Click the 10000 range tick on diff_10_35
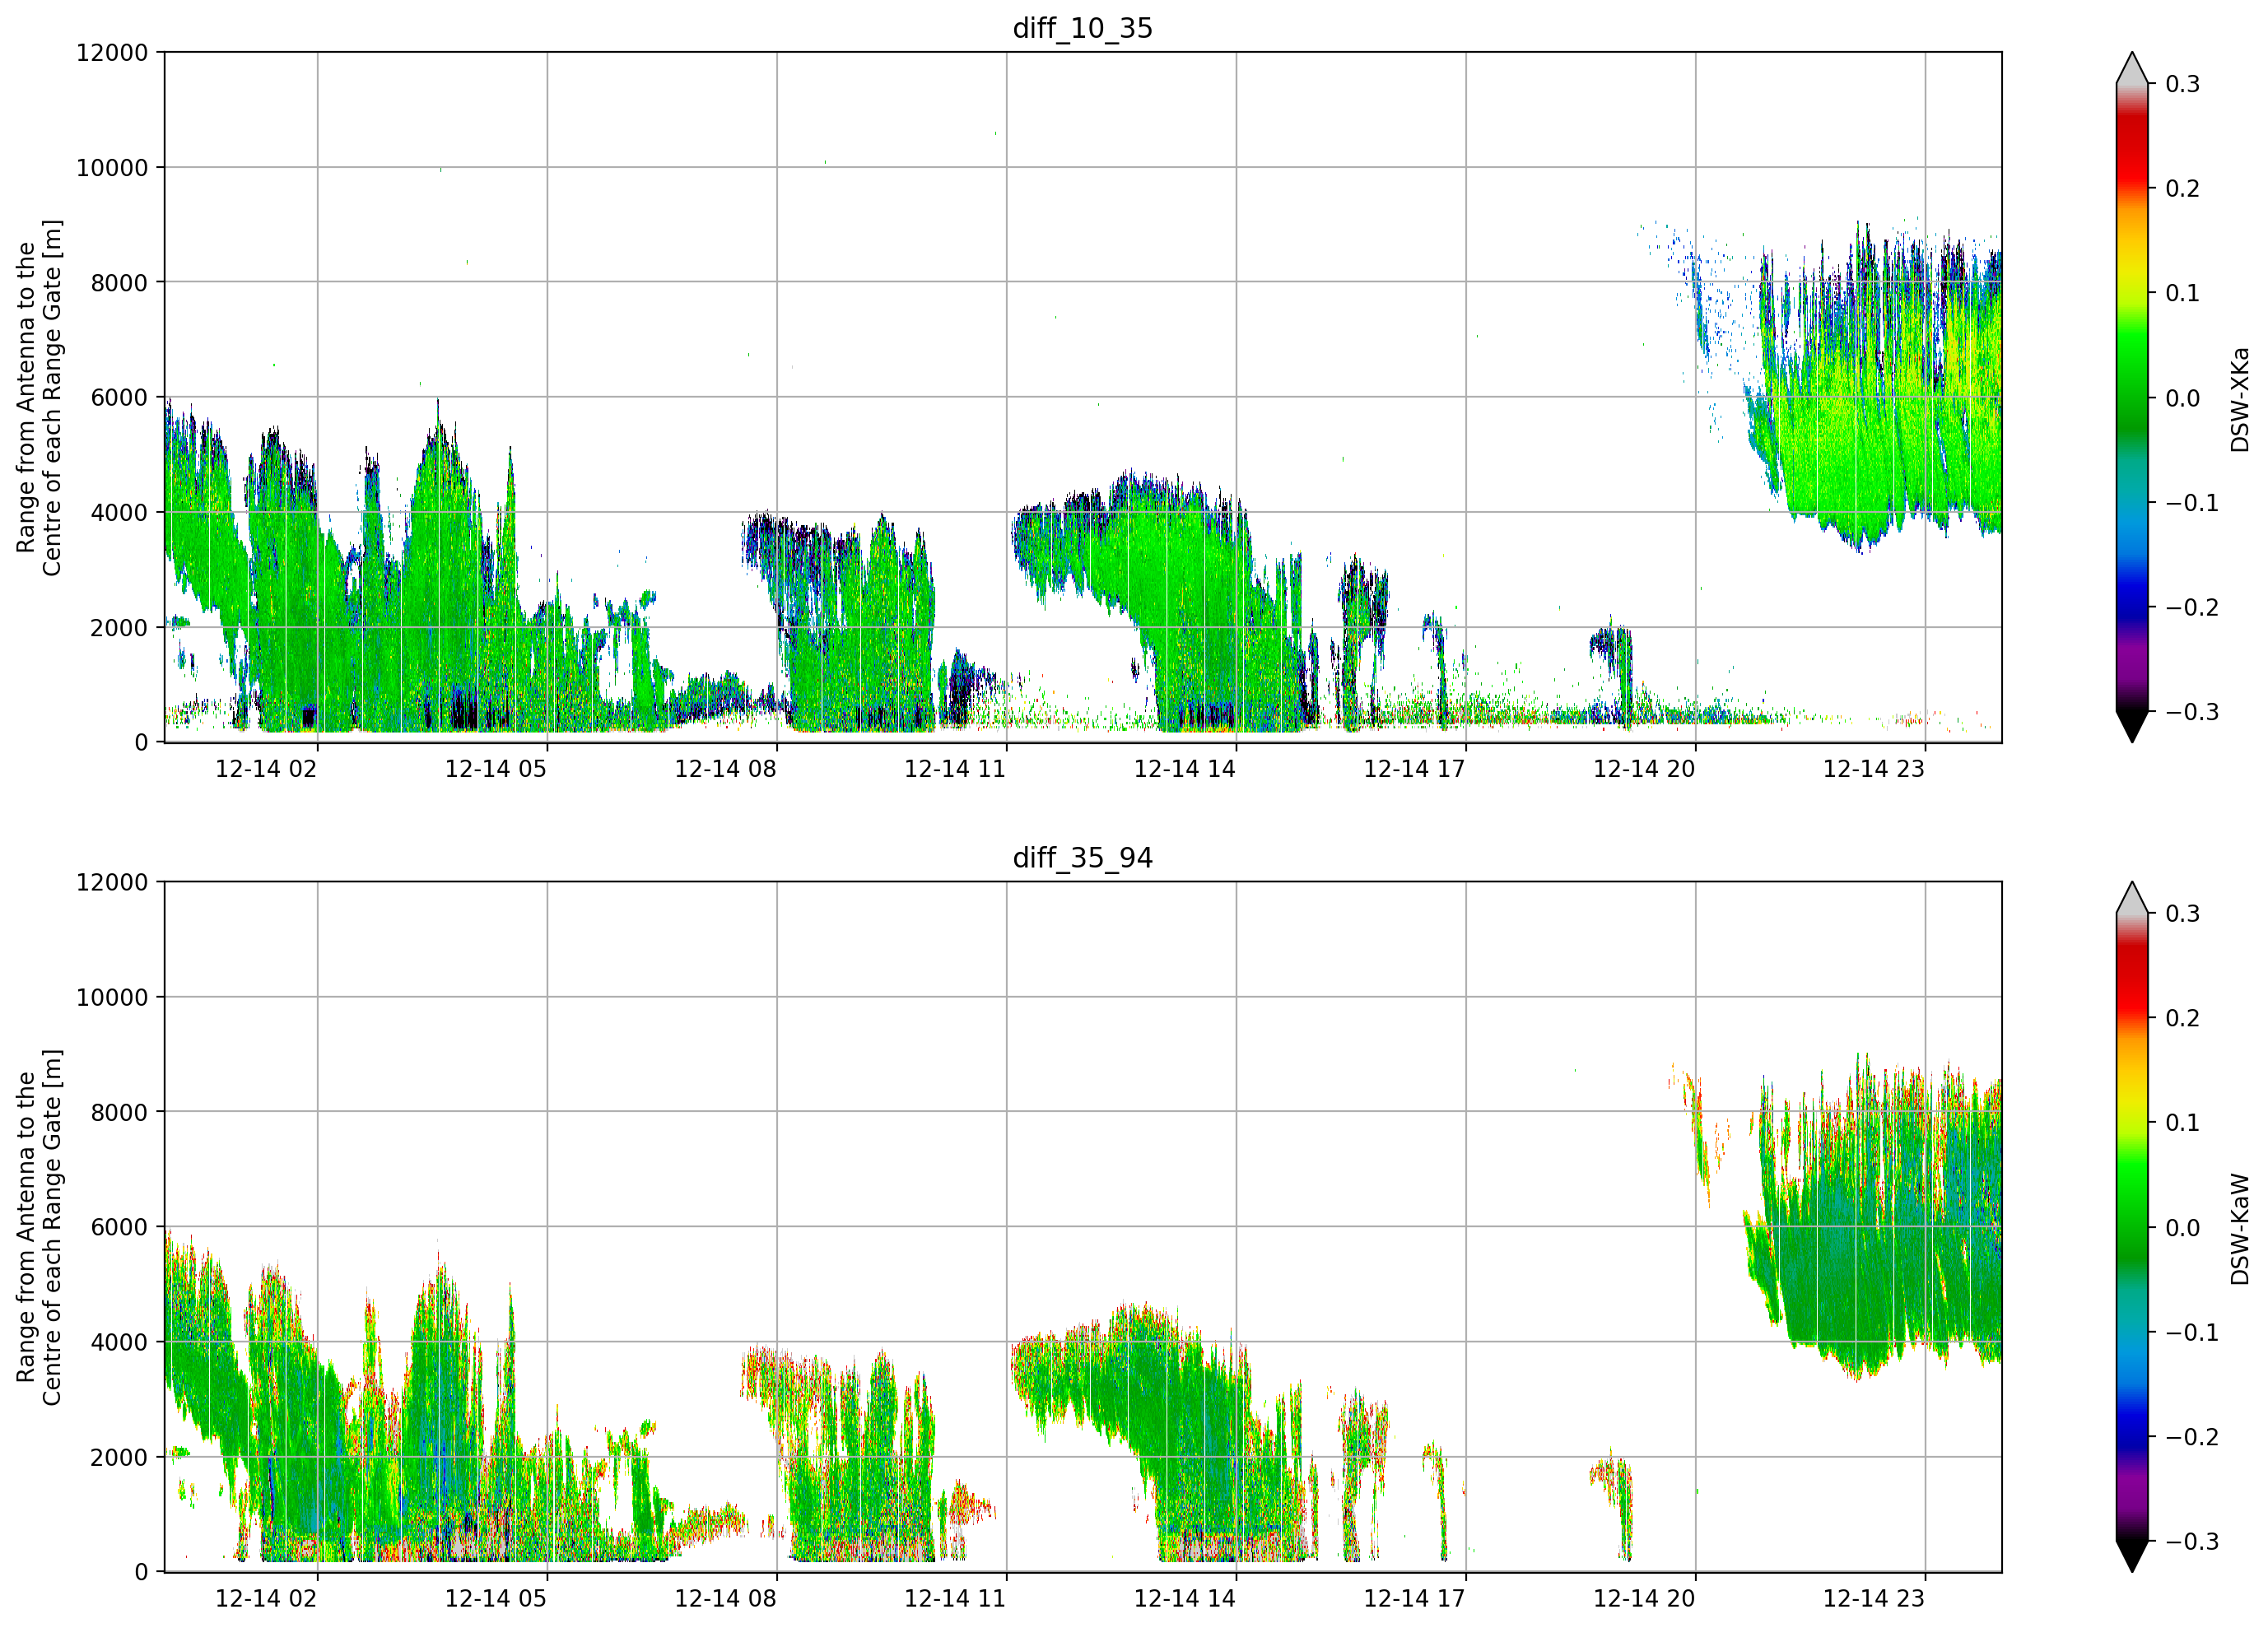 pos(112,168)
